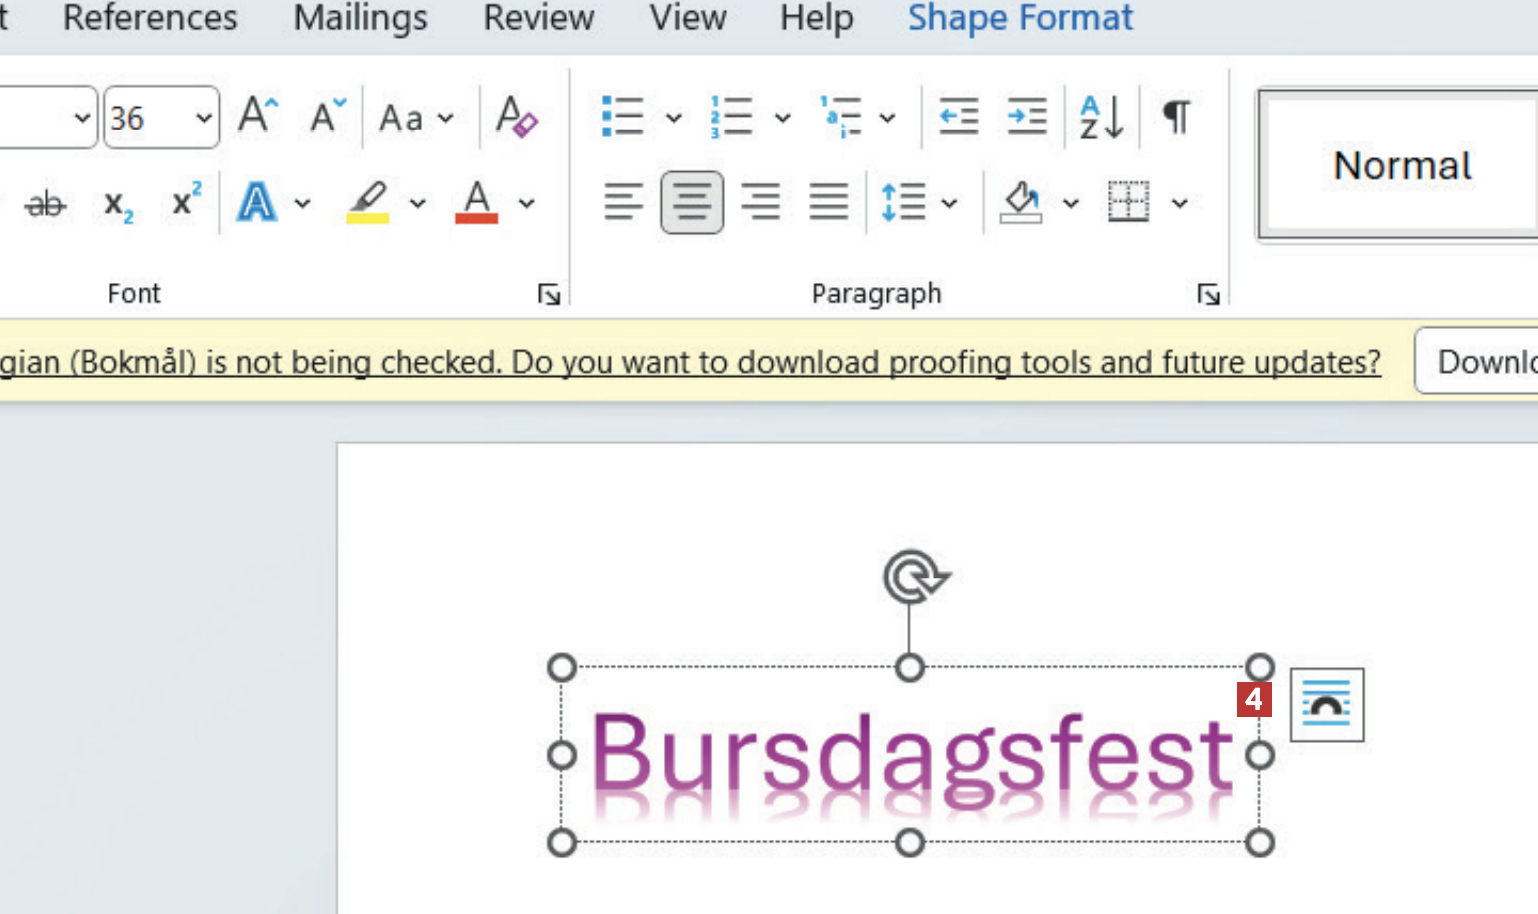Clear all formatting from the text

click(x=516, y=116)
